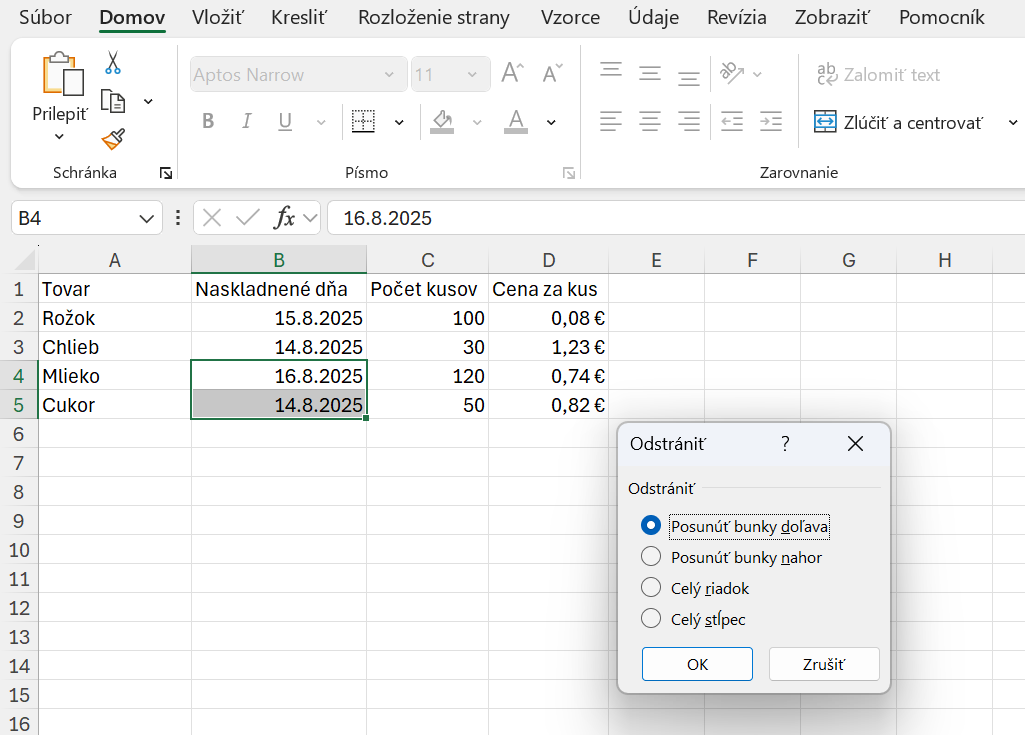Viewport: 1025px width, 735px height.
Task: Apply cell borders icon
Action: (363, 122)
